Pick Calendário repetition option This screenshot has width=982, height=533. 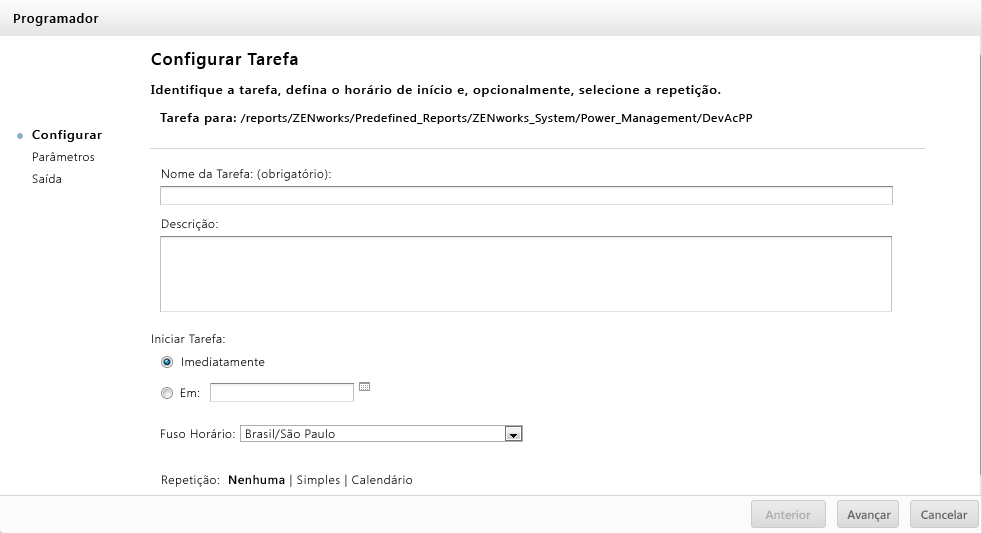381,480
